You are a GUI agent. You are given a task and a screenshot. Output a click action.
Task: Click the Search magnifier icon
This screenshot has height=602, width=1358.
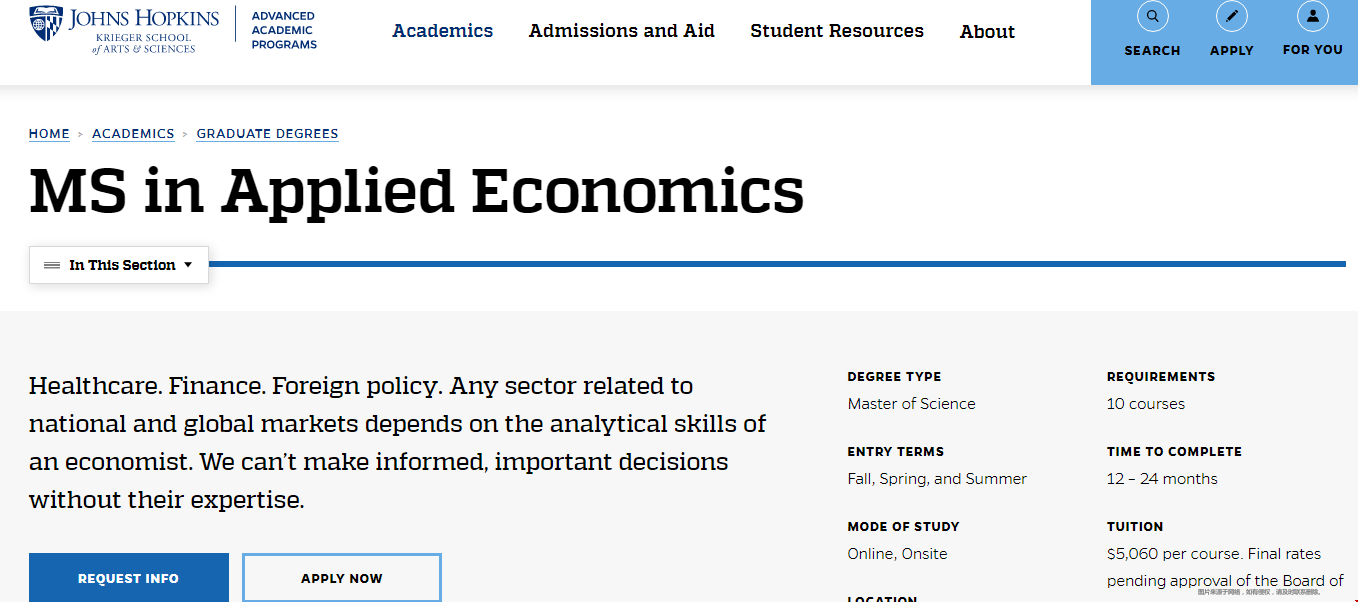click(x=1152, y=16)
